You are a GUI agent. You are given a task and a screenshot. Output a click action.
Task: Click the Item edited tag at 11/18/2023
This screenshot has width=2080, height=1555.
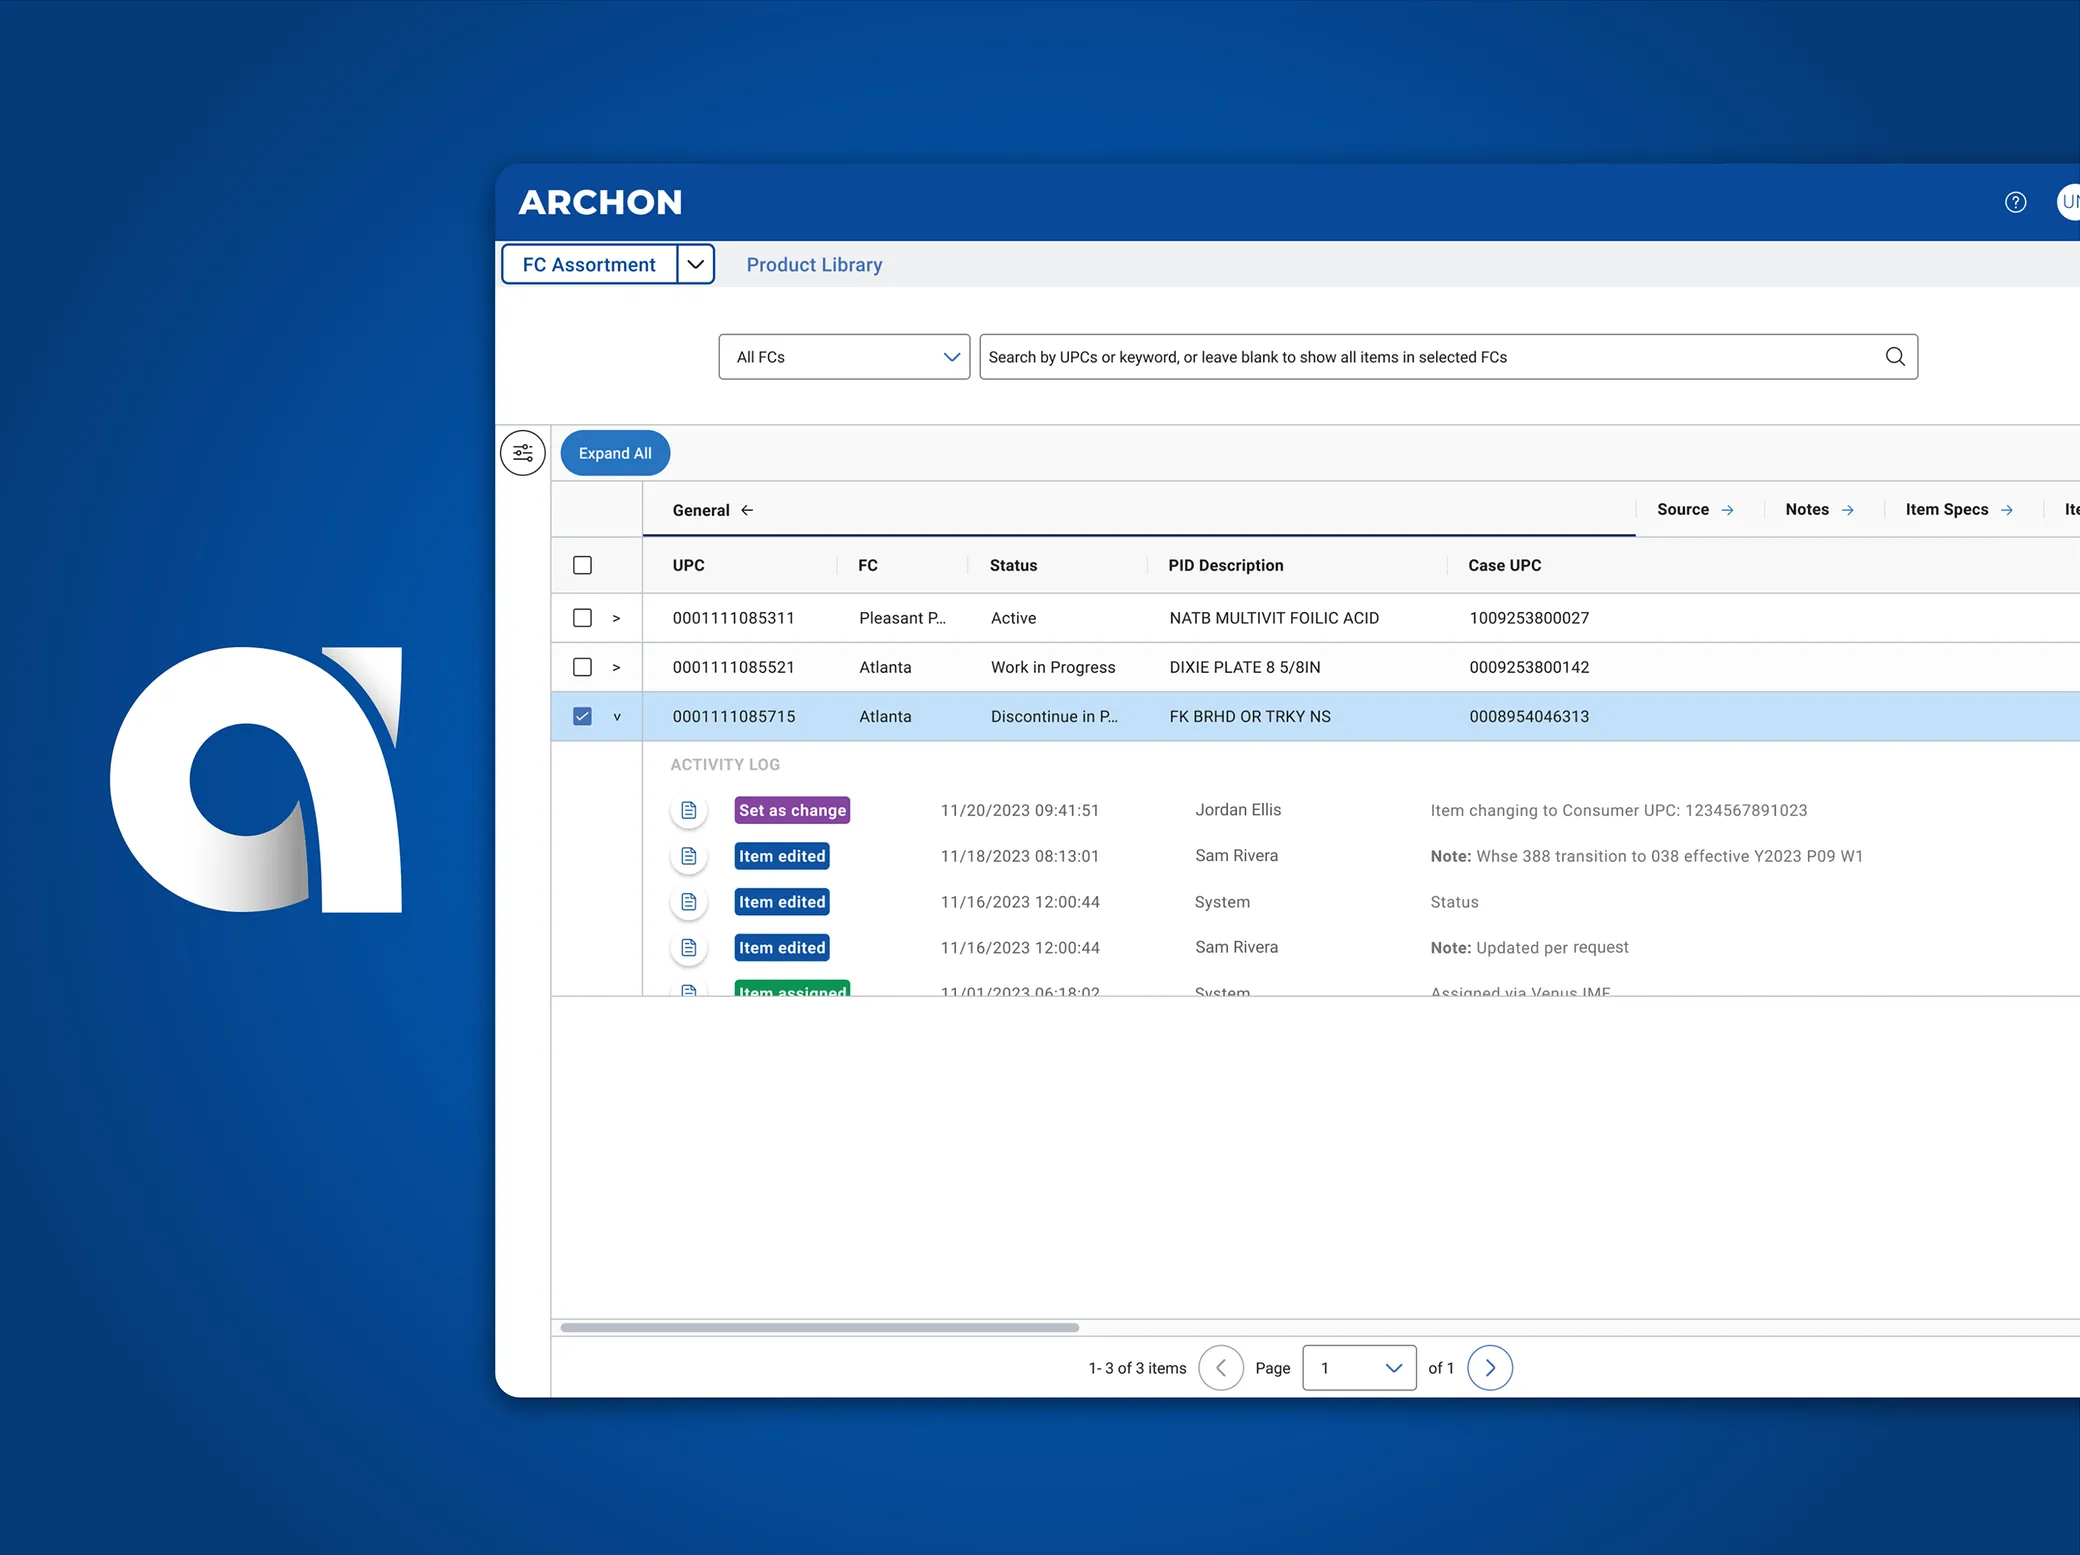click(x=782, y=856)
